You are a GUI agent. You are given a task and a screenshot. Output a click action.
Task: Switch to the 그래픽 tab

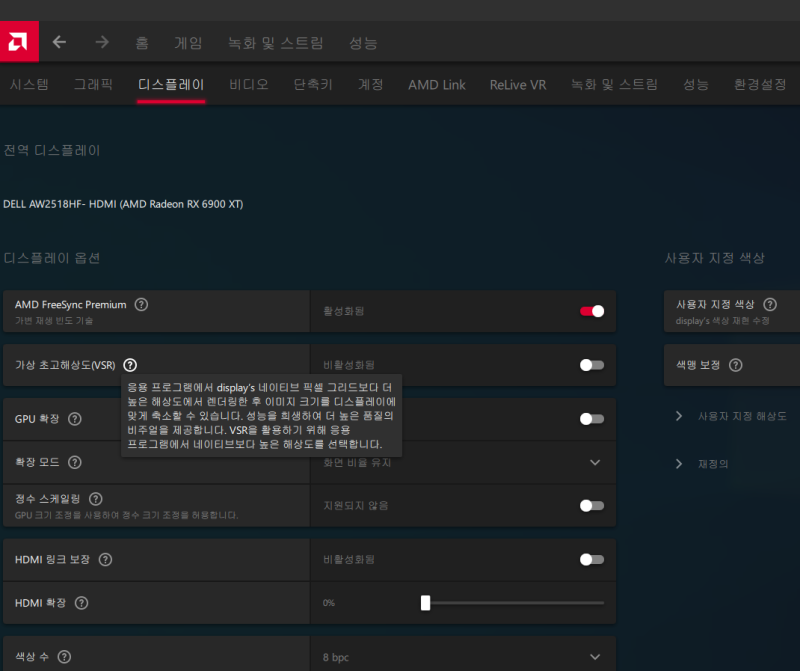point(93,85)
